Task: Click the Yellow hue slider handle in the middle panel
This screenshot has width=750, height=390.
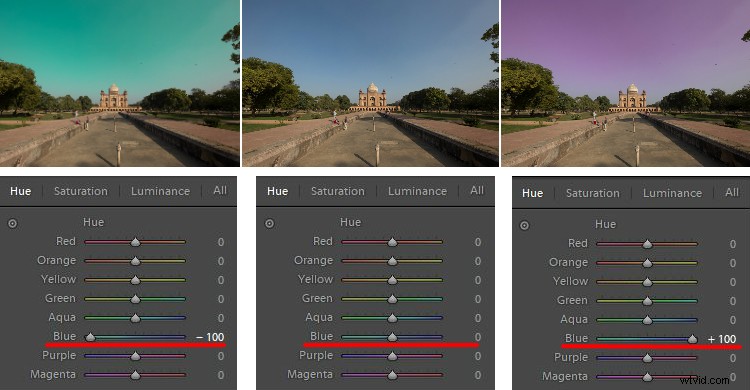Action: (x=392, y=280)
